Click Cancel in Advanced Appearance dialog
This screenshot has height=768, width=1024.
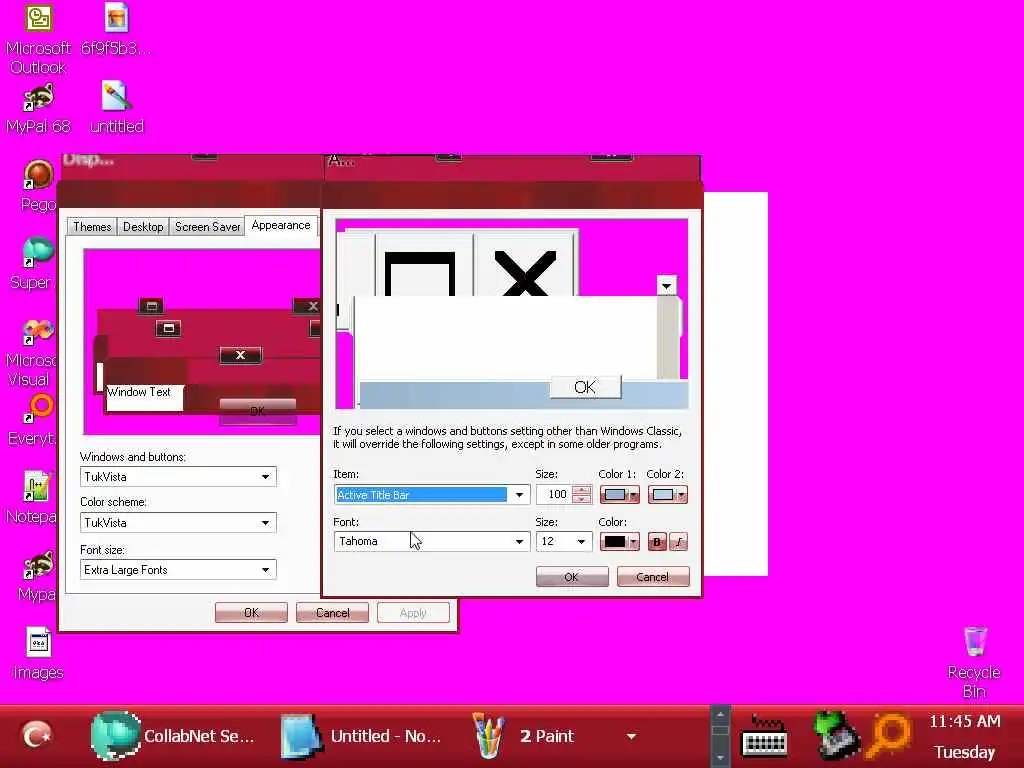click(x=652, y=577)
